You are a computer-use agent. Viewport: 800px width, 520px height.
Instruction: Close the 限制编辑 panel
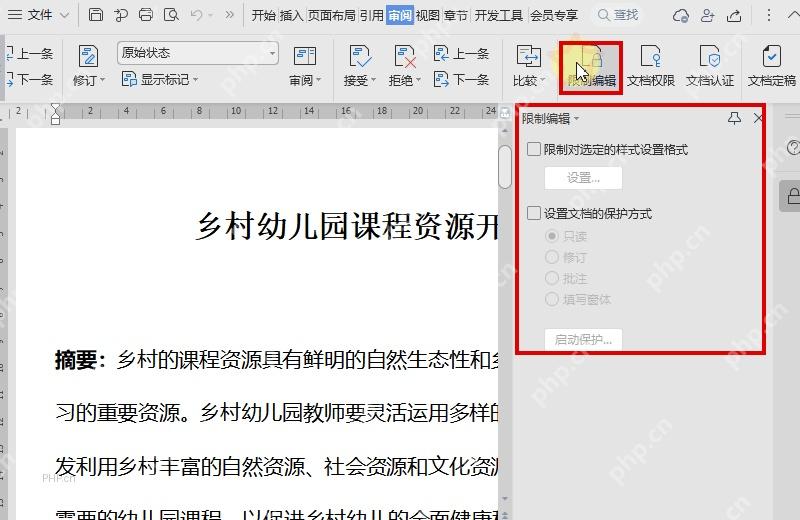click(758, 119)
